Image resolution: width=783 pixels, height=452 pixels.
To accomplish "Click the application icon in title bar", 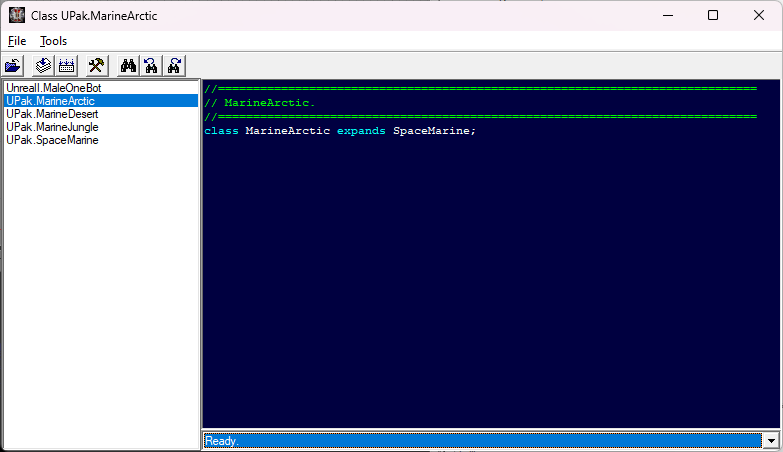I will pos(17,15).
